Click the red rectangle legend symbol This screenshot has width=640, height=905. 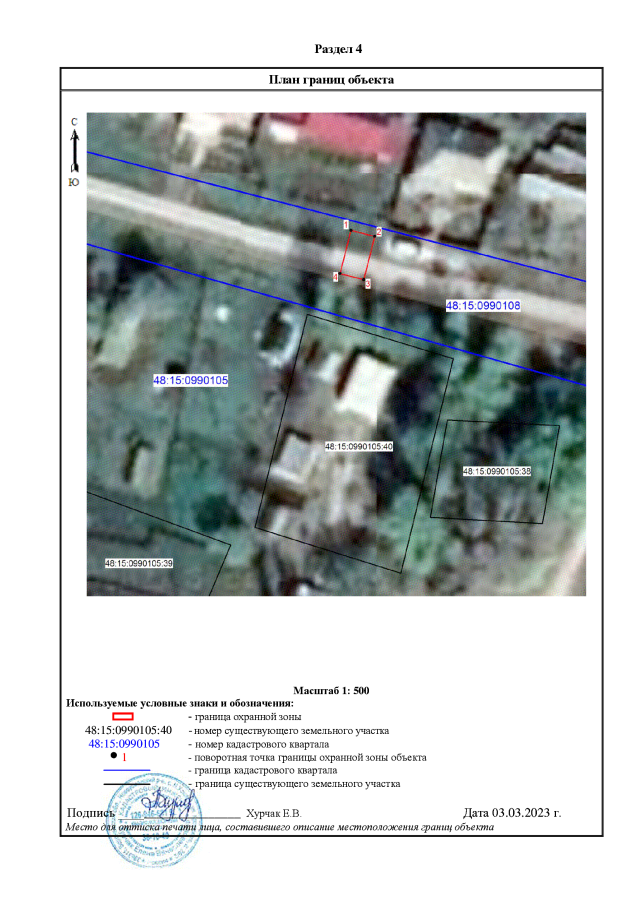pyautogui.click(x=122, y=716)
